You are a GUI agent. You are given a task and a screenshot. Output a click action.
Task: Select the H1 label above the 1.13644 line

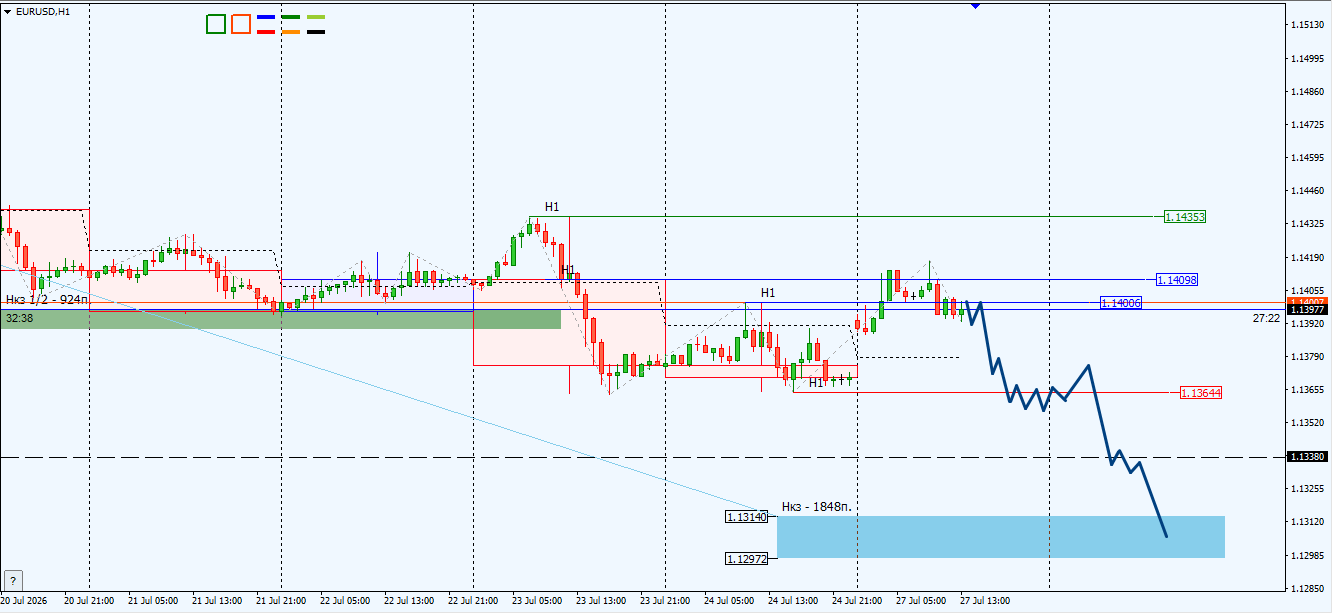pyautogui.click(x=816, y=383)
